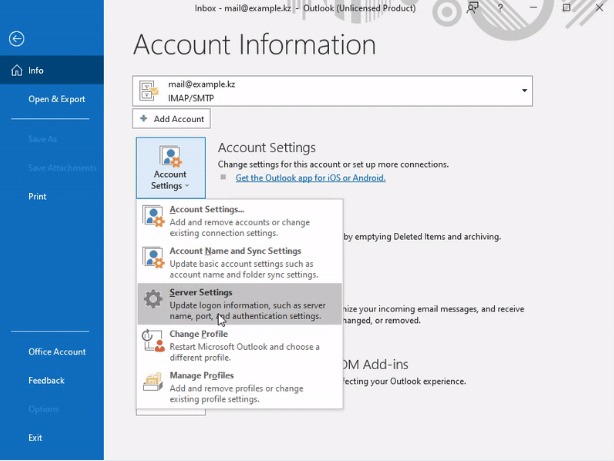Click the help question mark icon

pos(500,7)
